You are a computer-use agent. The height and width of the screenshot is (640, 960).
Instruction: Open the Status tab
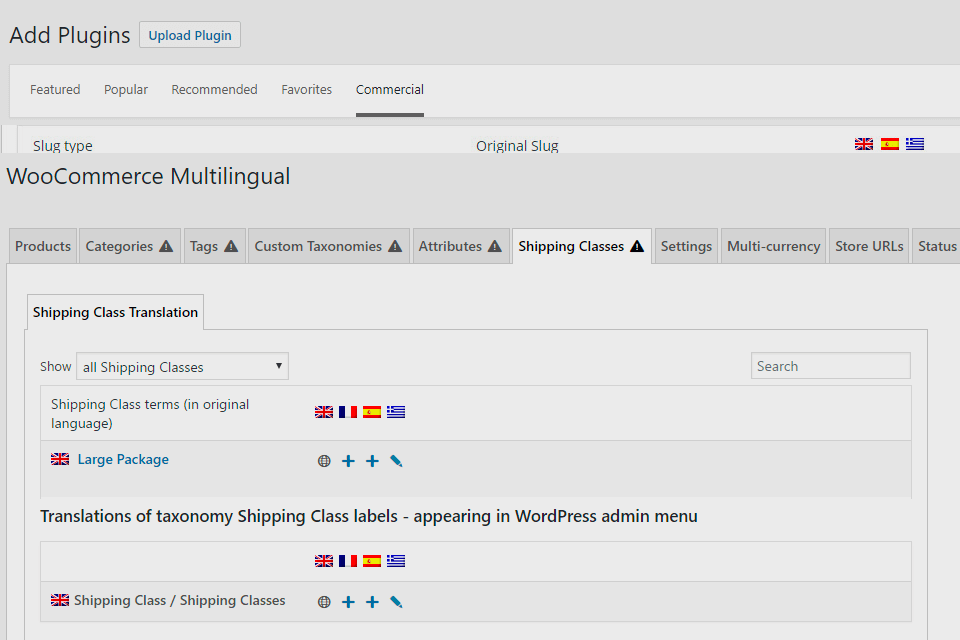click(936, 246)
